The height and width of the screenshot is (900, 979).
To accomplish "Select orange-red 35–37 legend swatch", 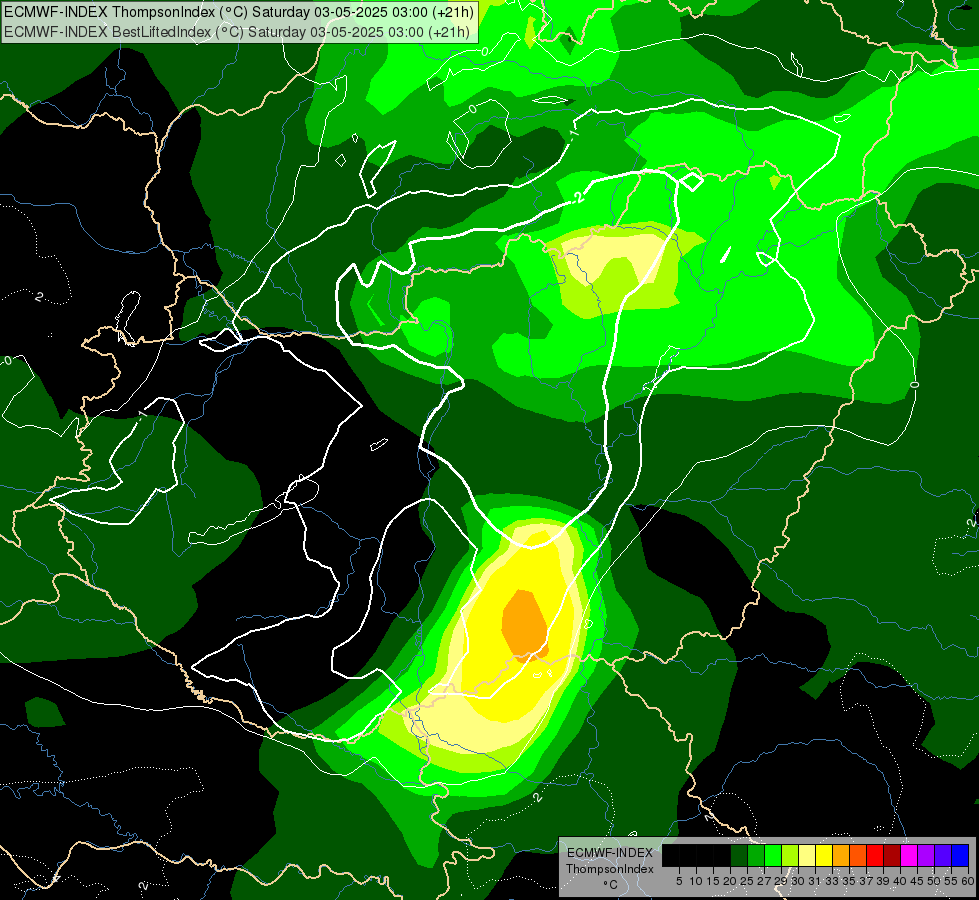I will coord(858,855).
